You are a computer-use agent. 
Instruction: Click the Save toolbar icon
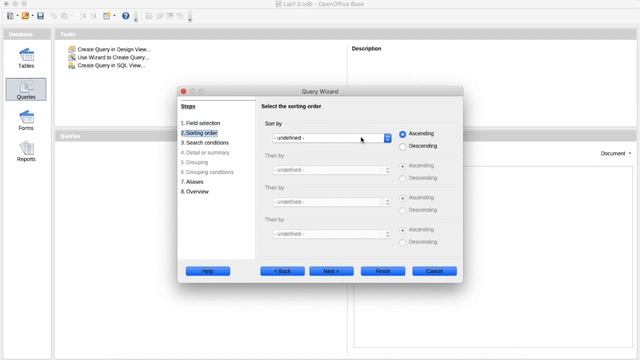point(40,16)
